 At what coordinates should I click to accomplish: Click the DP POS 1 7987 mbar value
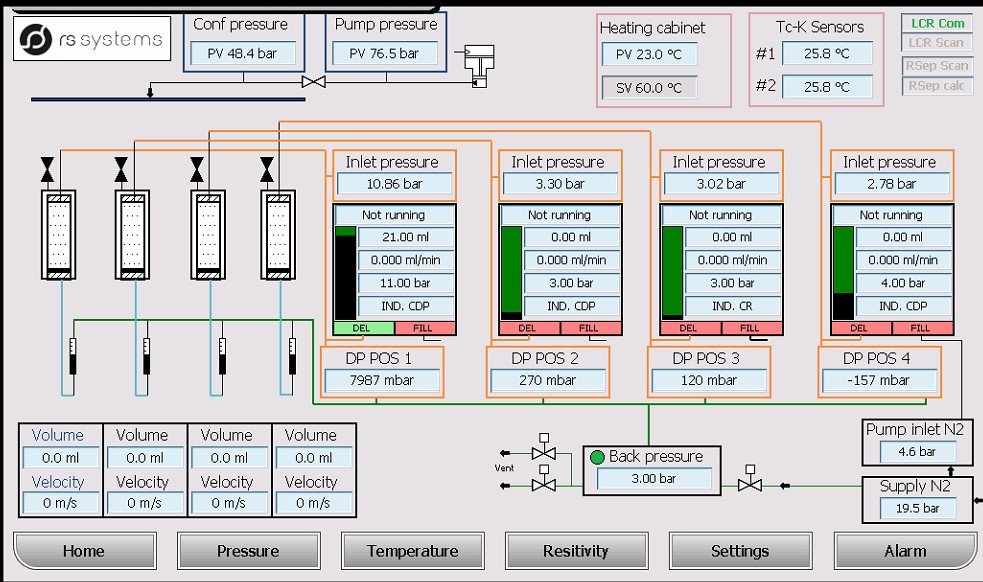pyautogui.click(x=382, y=380)
